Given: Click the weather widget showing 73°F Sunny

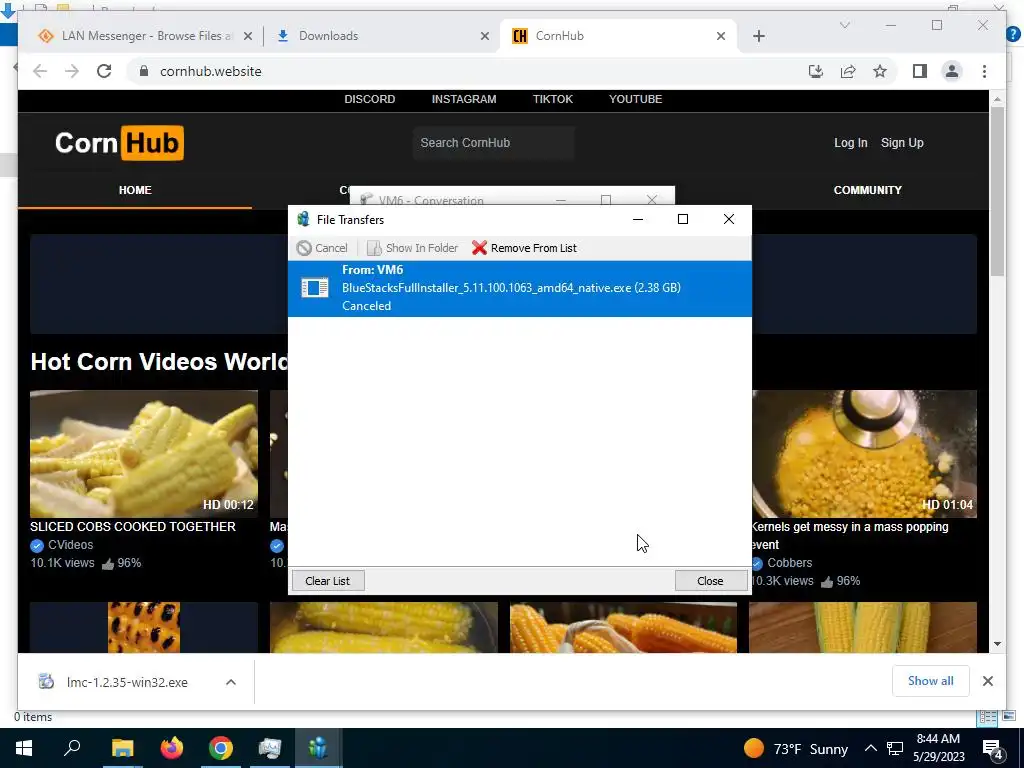Looking at the screenshot, I should pyautogui.click(x=796, y=748).
